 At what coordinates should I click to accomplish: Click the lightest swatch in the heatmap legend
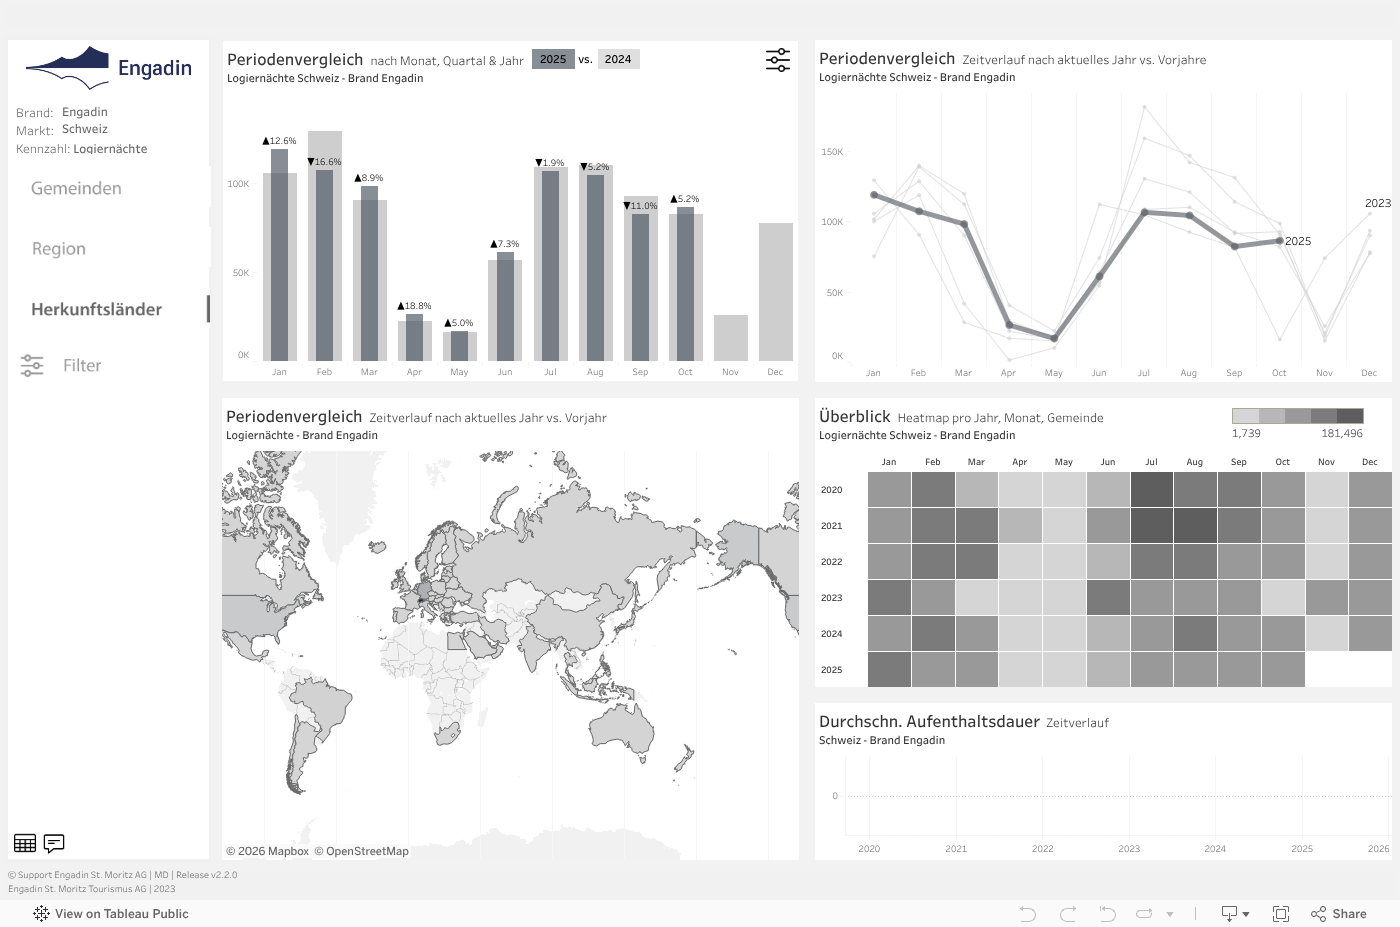click(x=1245, y=416)
